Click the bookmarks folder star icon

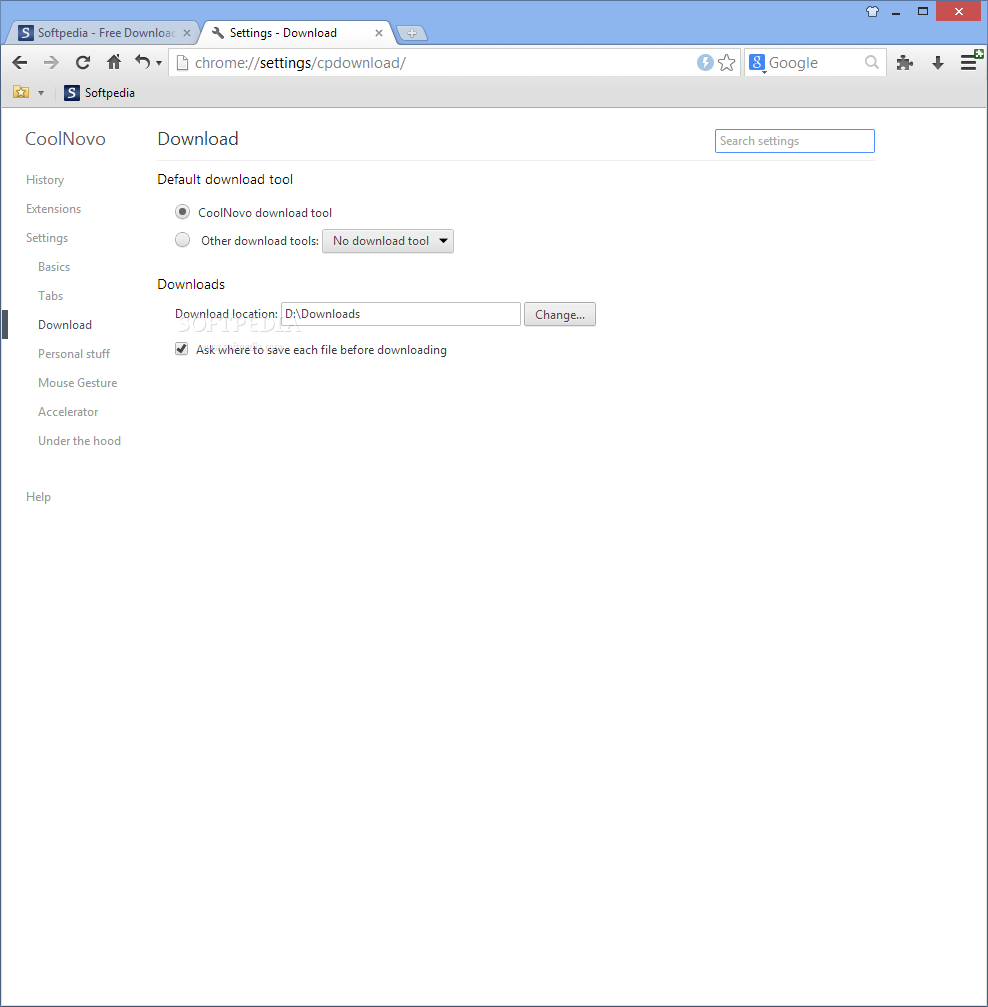coord(21,92)
